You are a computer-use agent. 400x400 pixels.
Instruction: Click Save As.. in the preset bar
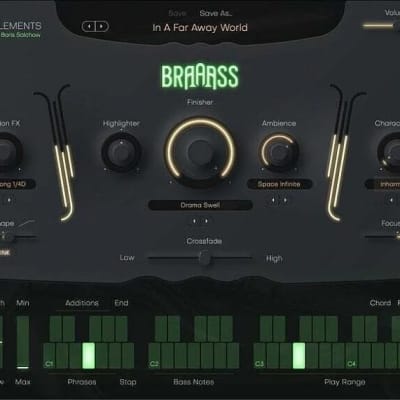pos(216,13)
